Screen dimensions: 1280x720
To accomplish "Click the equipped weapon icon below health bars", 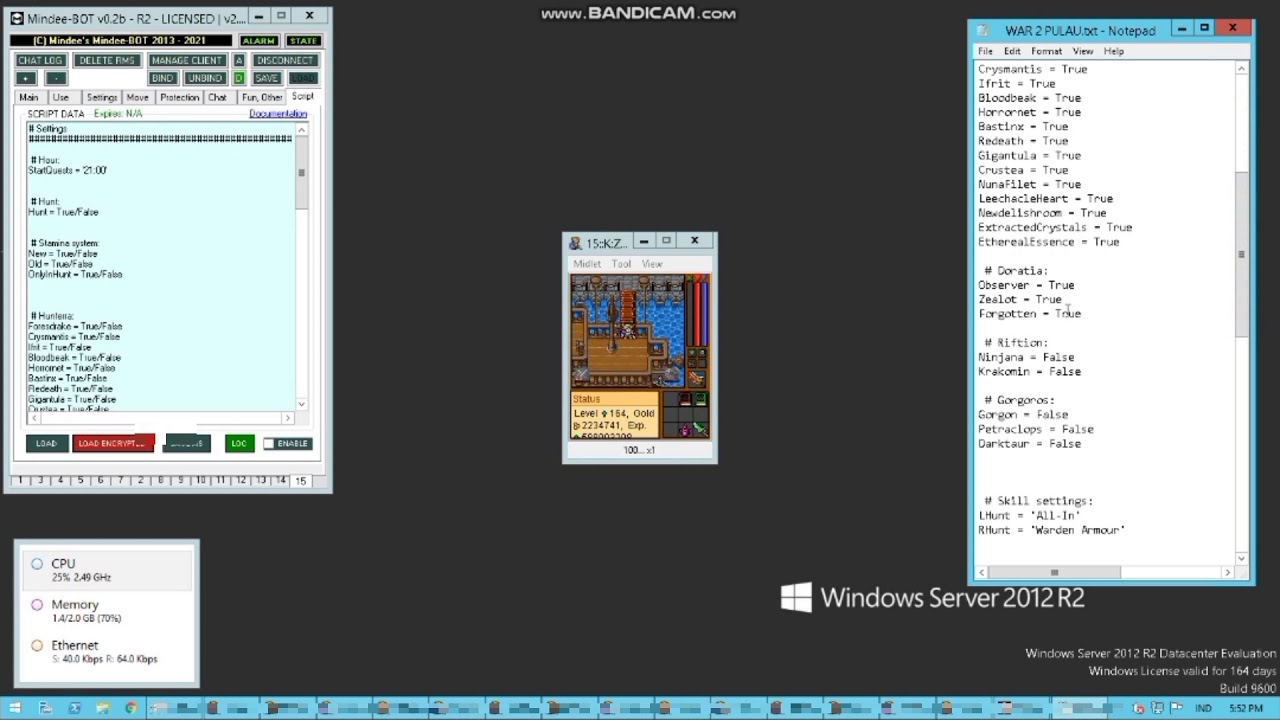I will tap(696, 377).
